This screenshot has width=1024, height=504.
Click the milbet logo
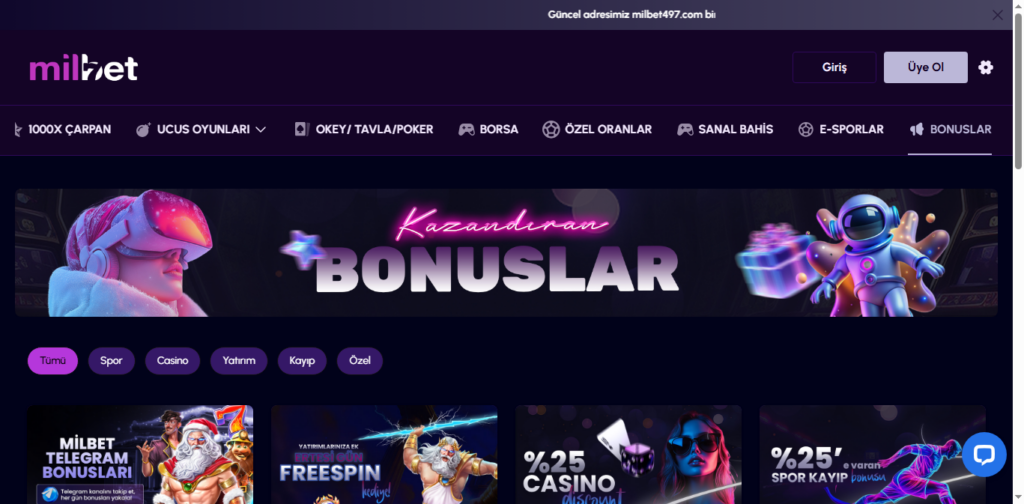coord(84,68)
